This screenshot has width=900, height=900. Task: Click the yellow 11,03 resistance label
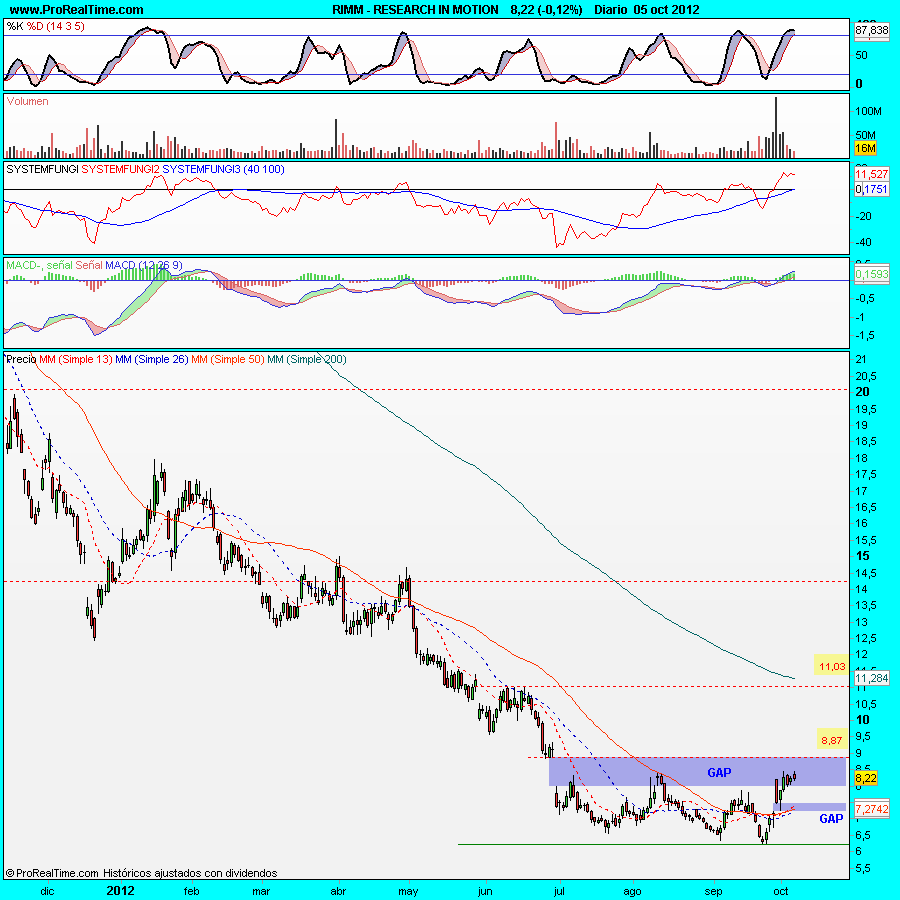[x=832, y=666]
